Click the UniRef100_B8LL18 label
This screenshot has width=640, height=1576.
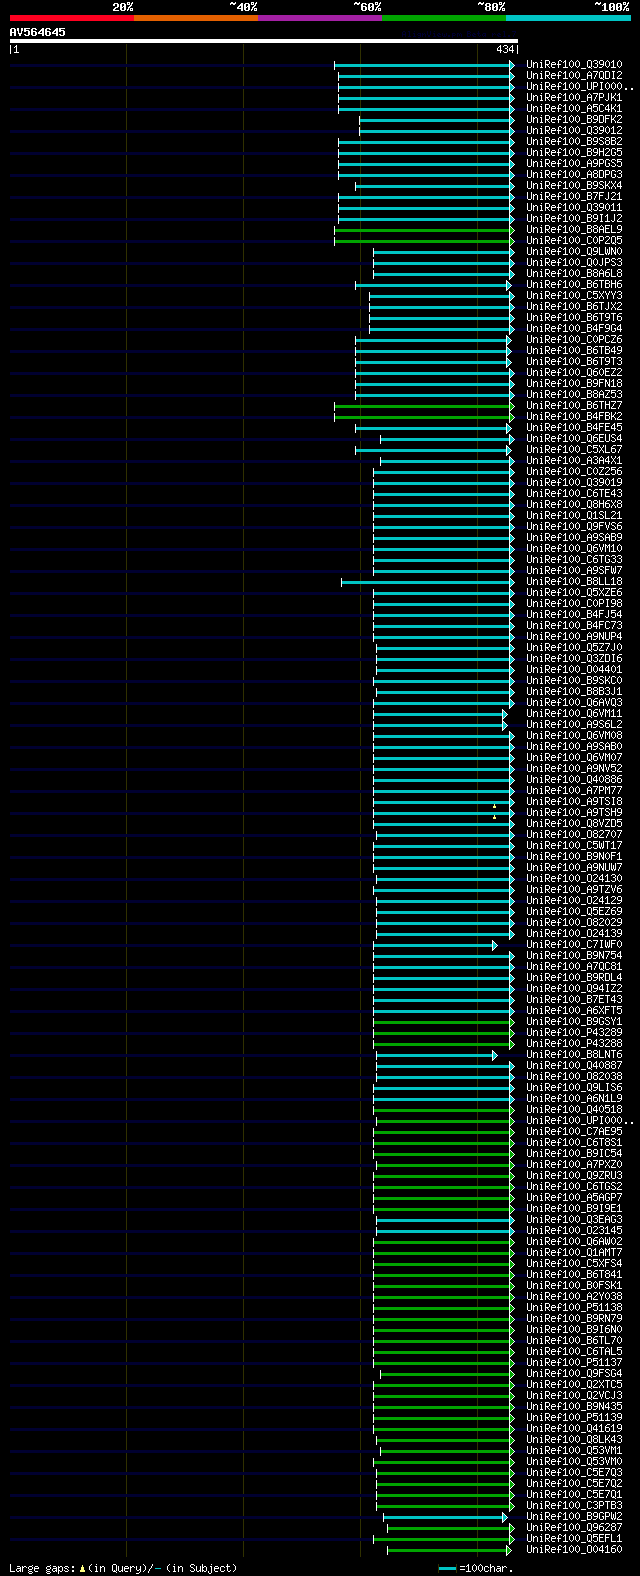pyautogui.click(x=574, y=582)
